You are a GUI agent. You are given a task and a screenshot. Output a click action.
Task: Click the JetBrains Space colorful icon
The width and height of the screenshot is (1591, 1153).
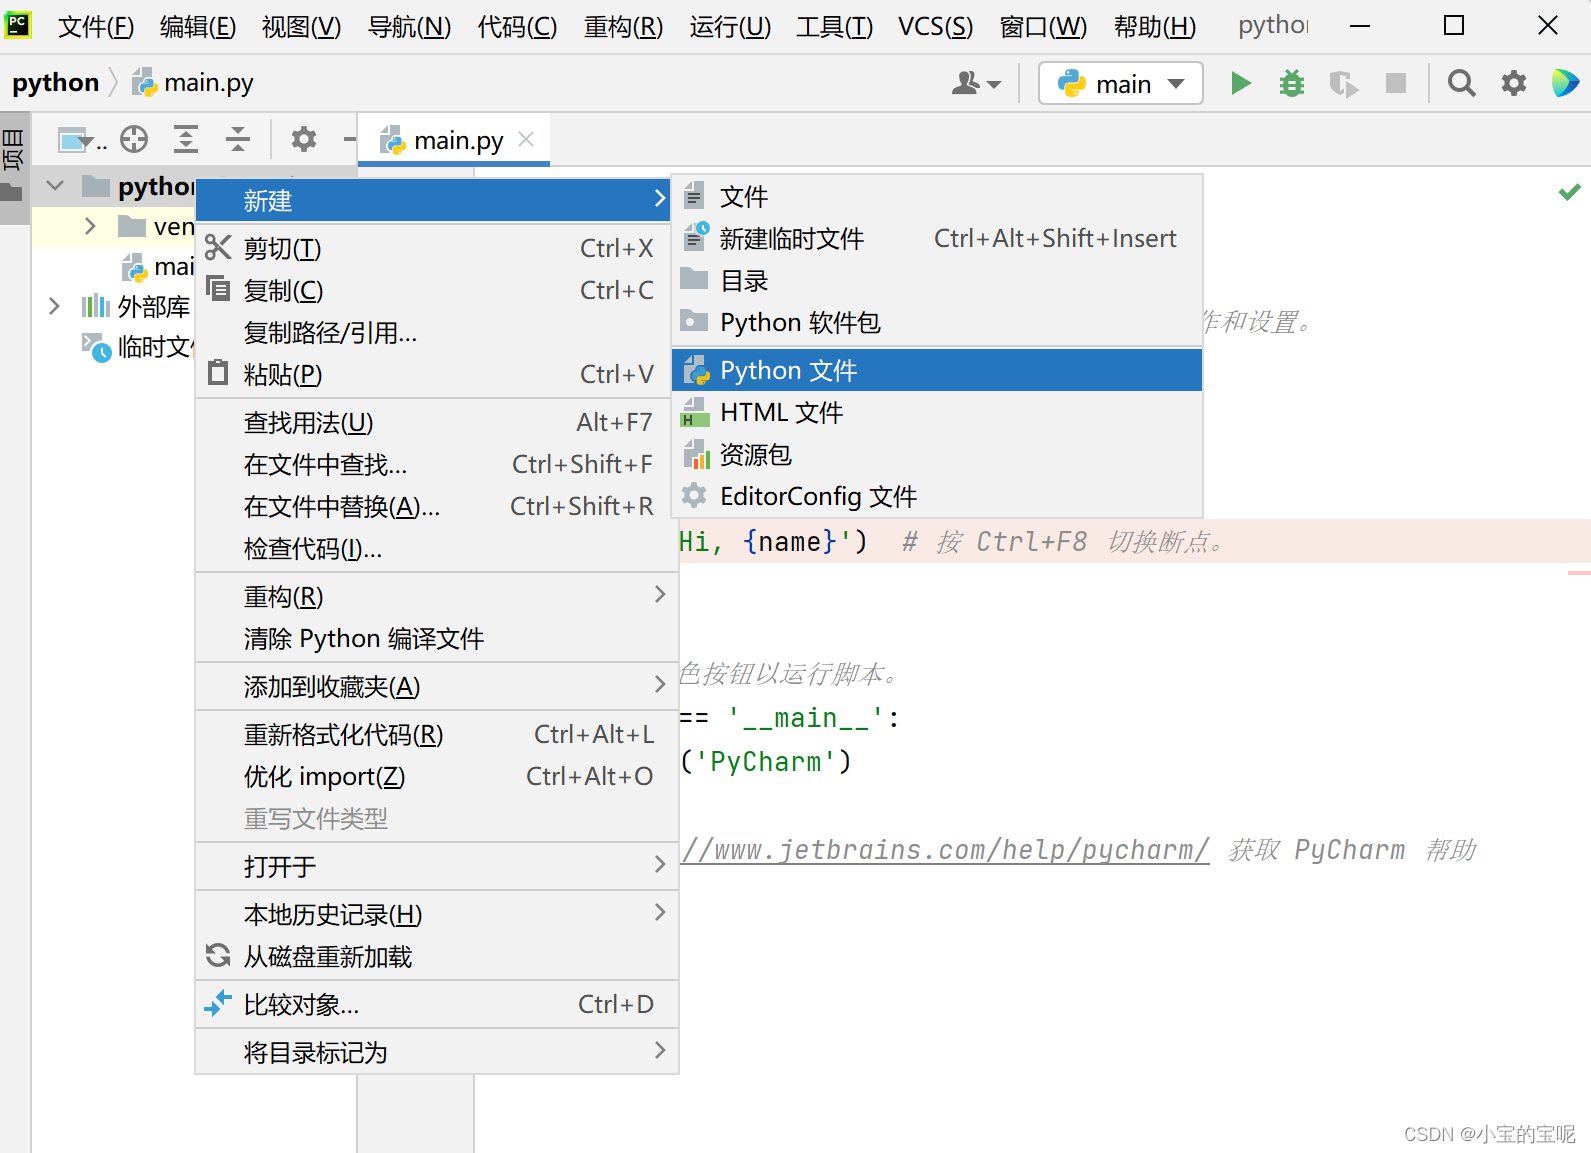1565,83
